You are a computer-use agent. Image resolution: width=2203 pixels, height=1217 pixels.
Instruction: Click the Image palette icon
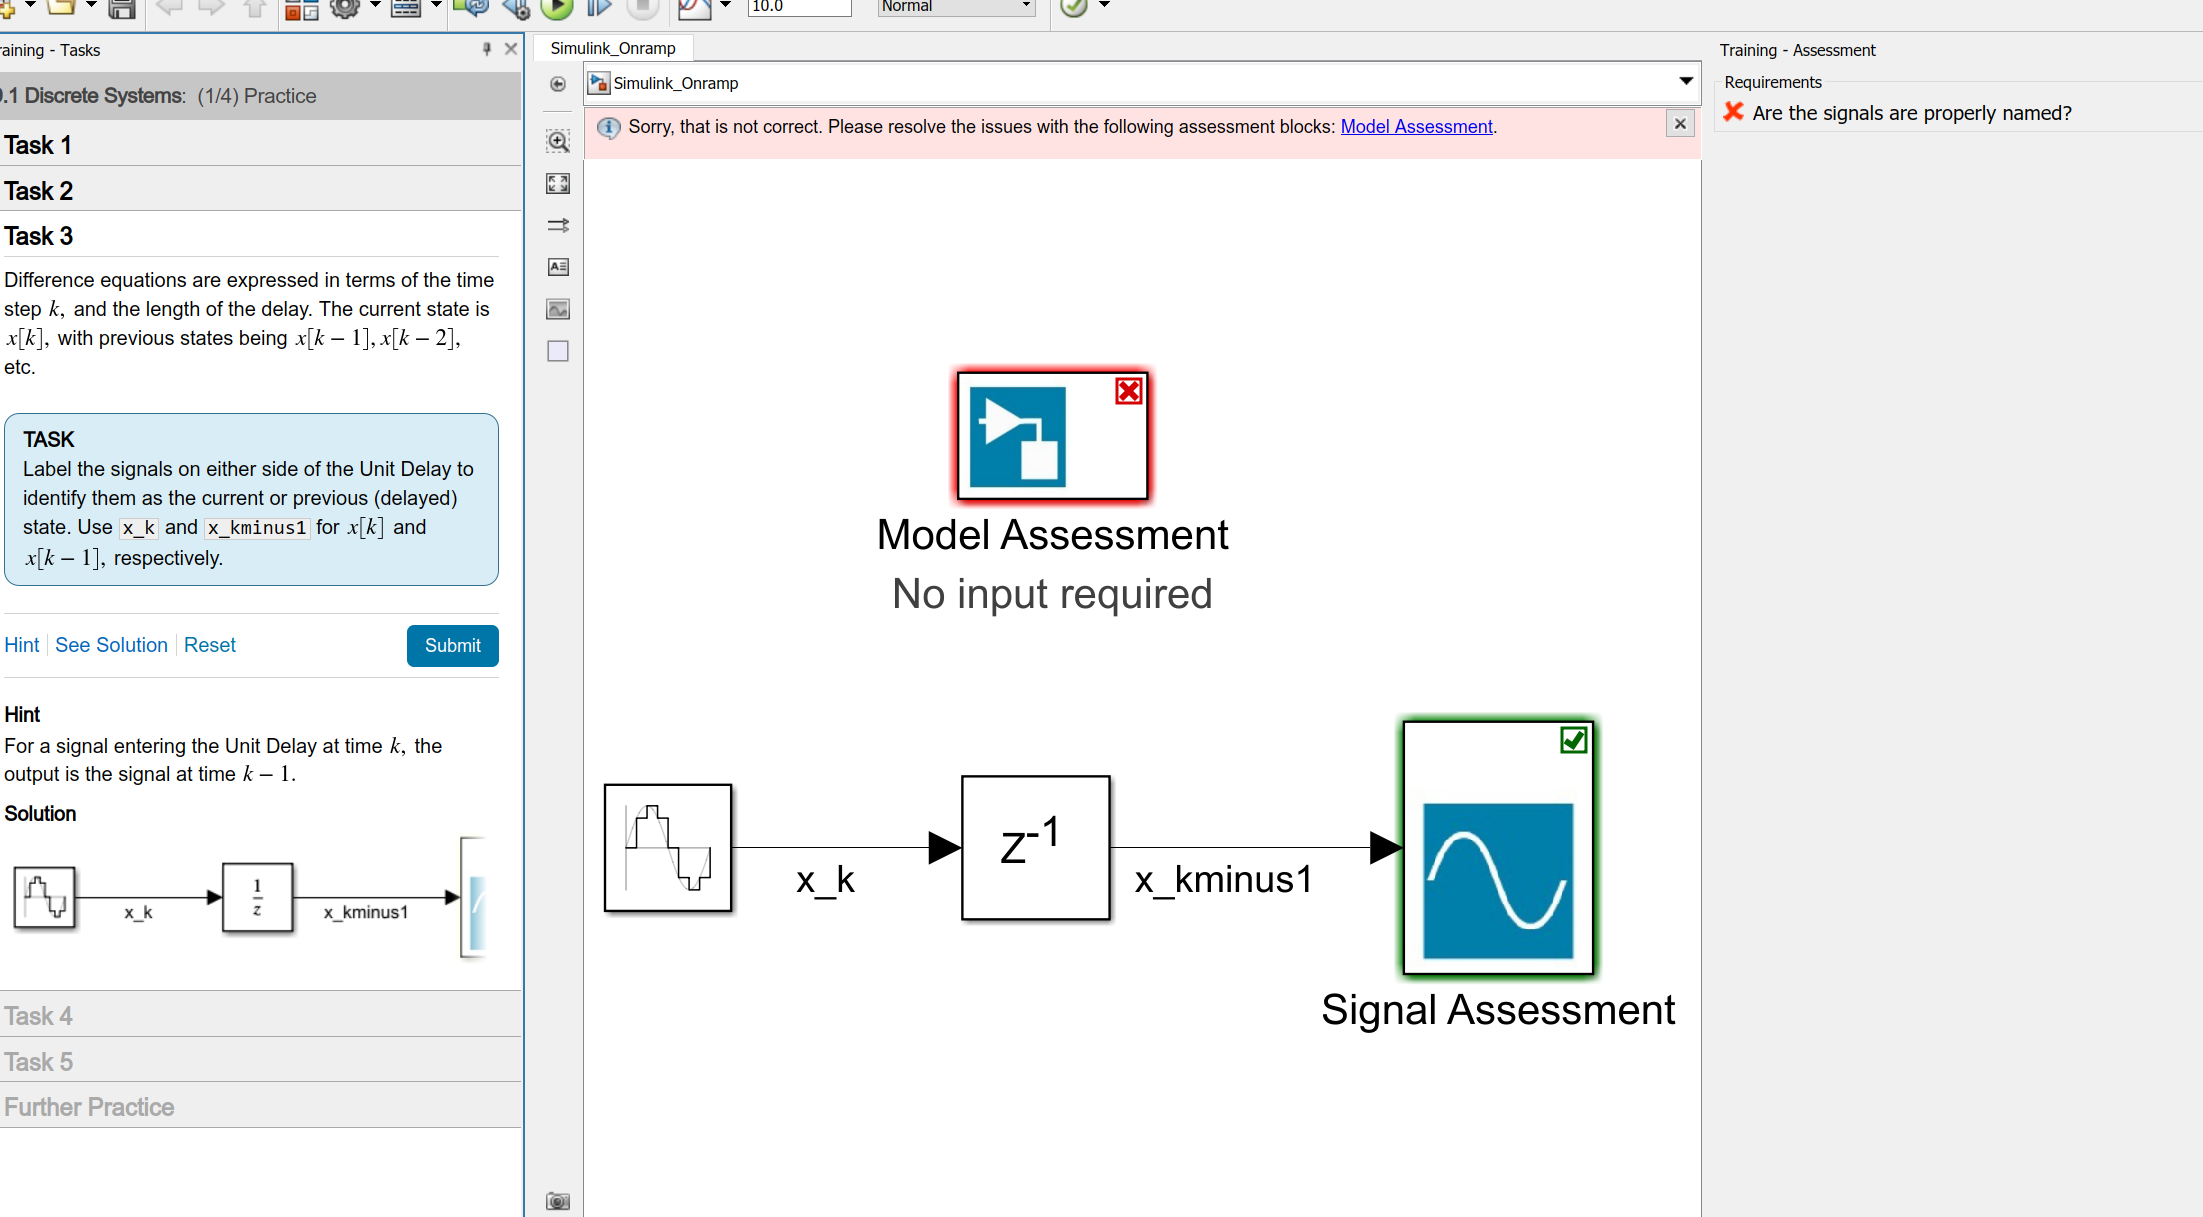tap(558, 309)
